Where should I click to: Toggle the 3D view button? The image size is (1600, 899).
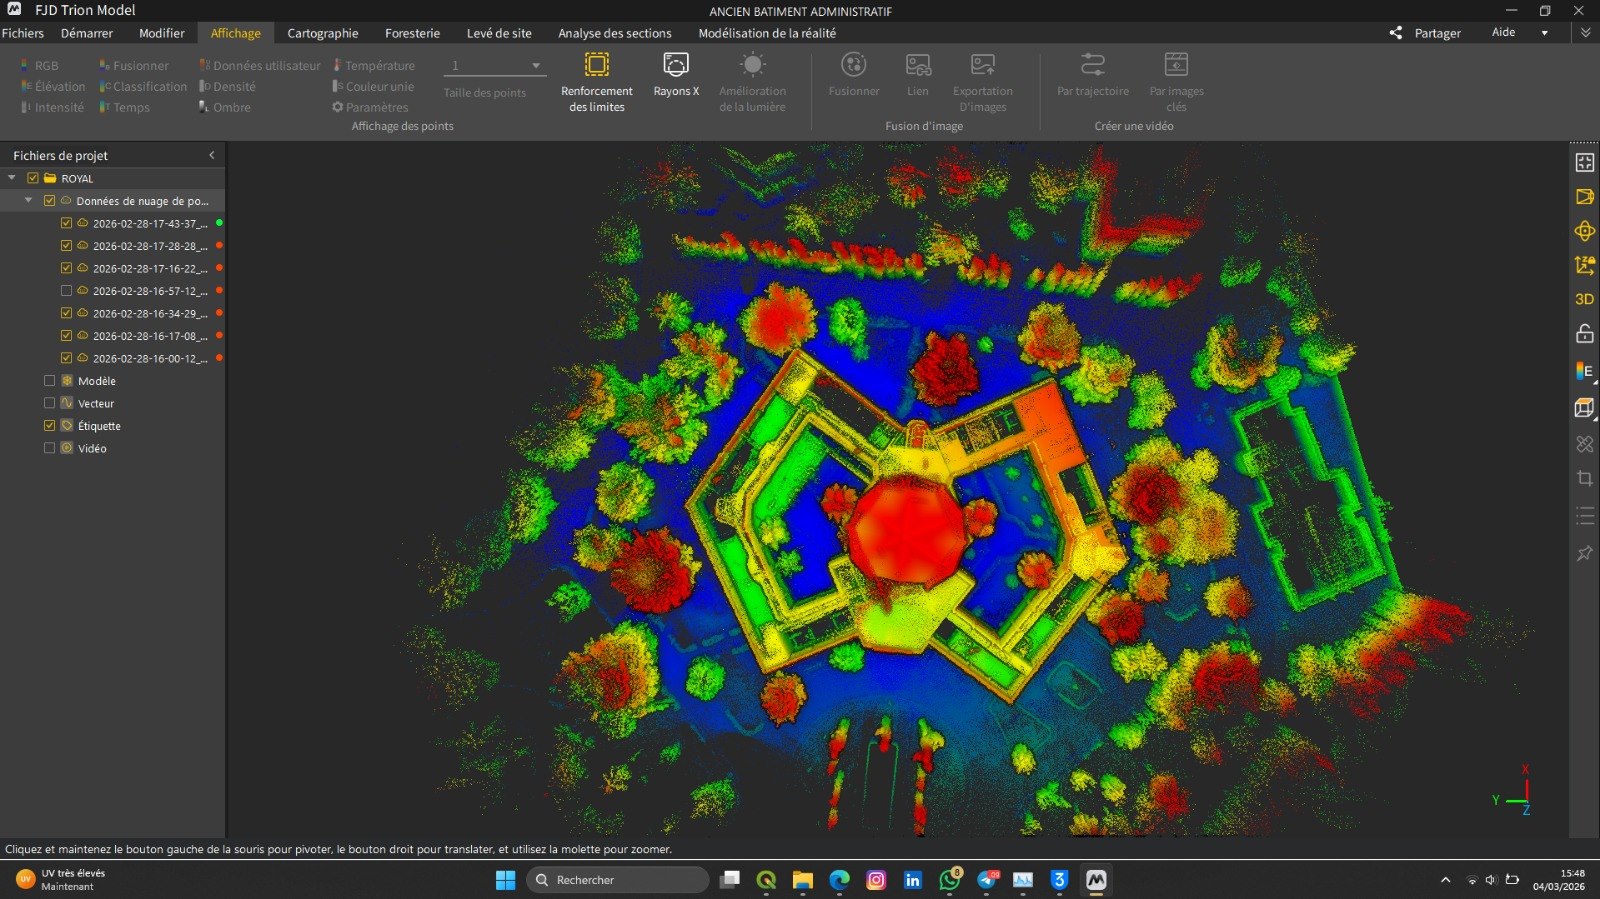point(1584,299)
